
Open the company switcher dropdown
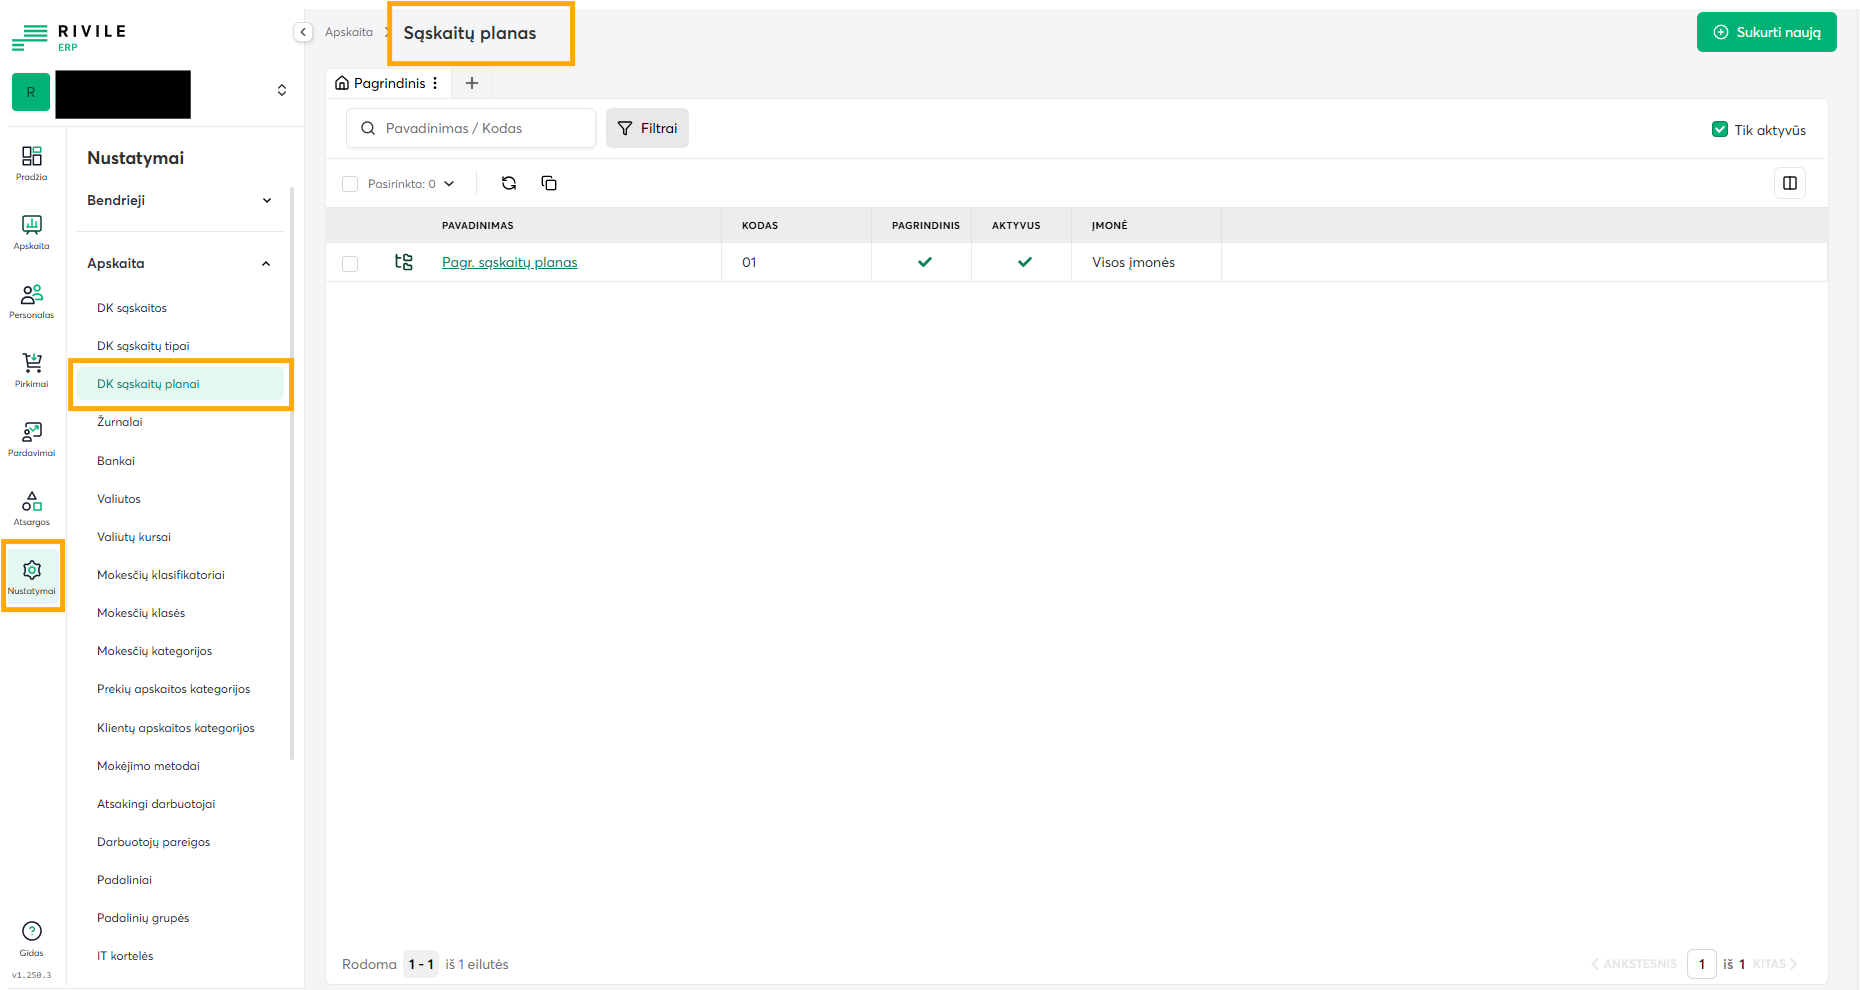pyautogui.click(x=282, y=90)
